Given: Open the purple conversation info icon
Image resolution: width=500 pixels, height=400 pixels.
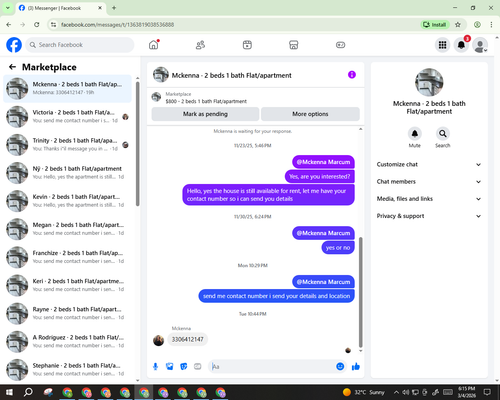Looking at the screenshot, I should [x=352, y=75].
